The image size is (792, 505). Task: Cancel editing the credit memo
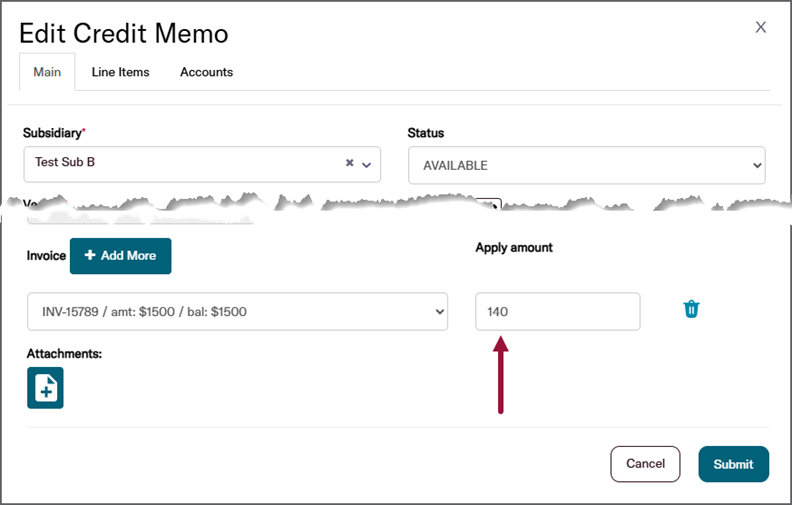(x=645, y=464)
